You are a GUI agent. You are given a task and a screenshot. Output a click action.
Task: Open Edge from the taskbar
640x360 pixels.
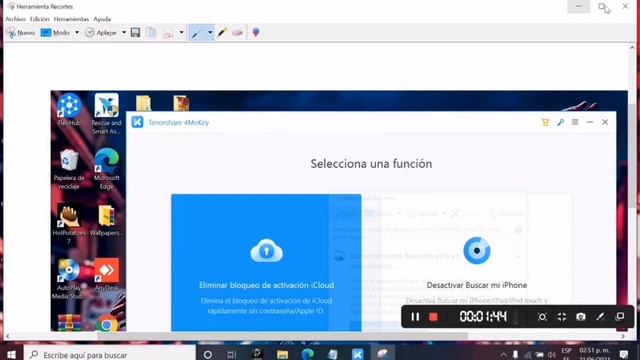[307, 355]
